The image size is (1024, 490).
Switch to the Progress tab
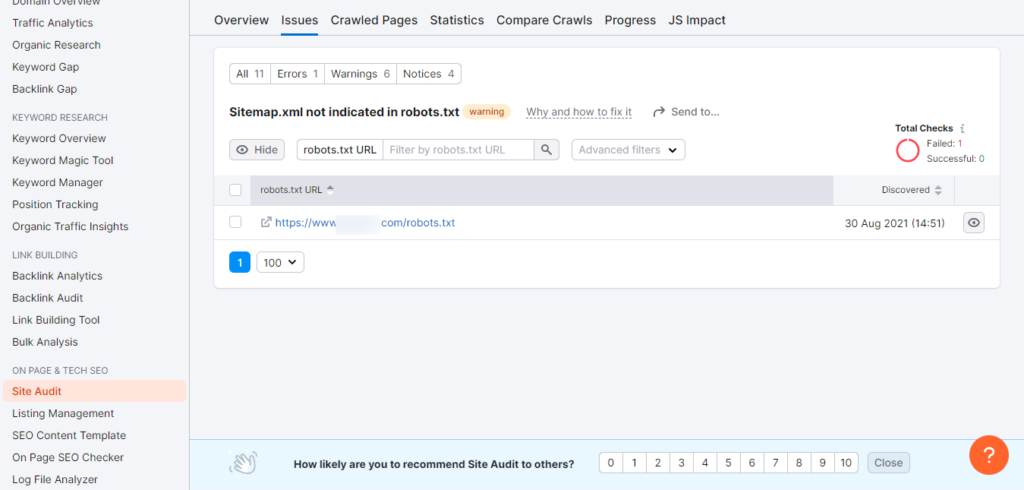click(630, 20)
